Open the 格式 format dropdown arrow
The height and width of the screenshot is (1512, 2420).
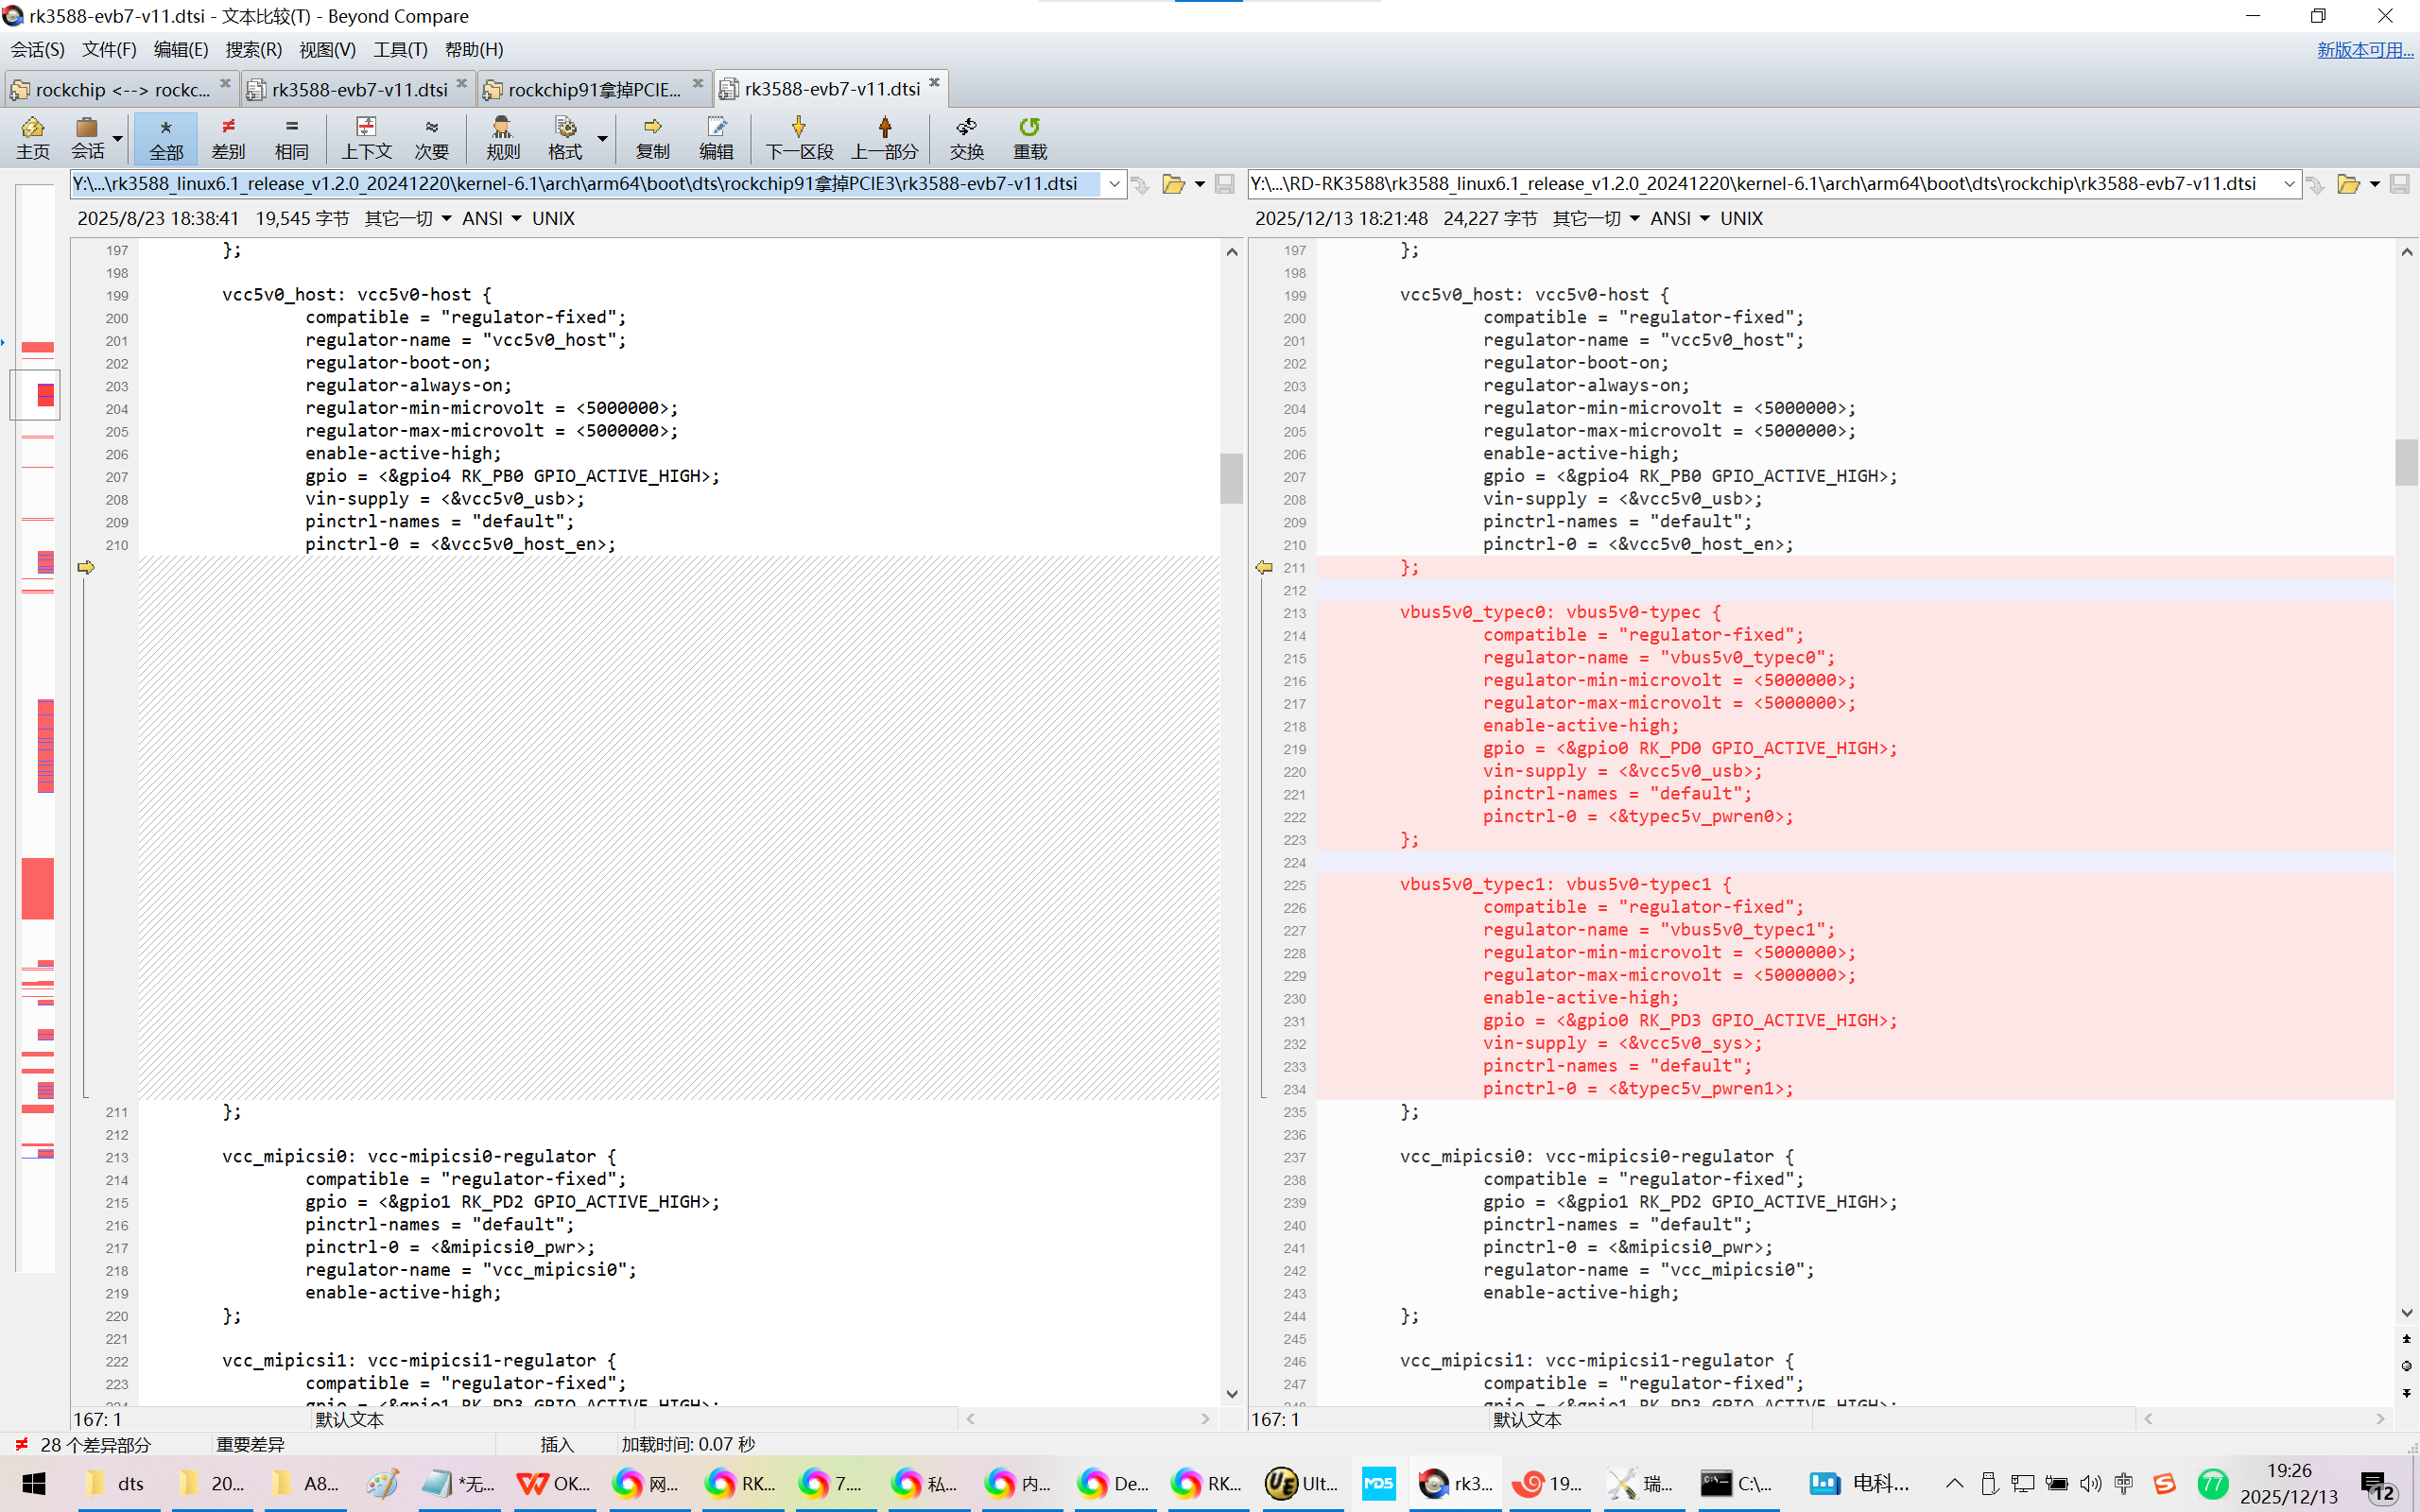(603, 138)
